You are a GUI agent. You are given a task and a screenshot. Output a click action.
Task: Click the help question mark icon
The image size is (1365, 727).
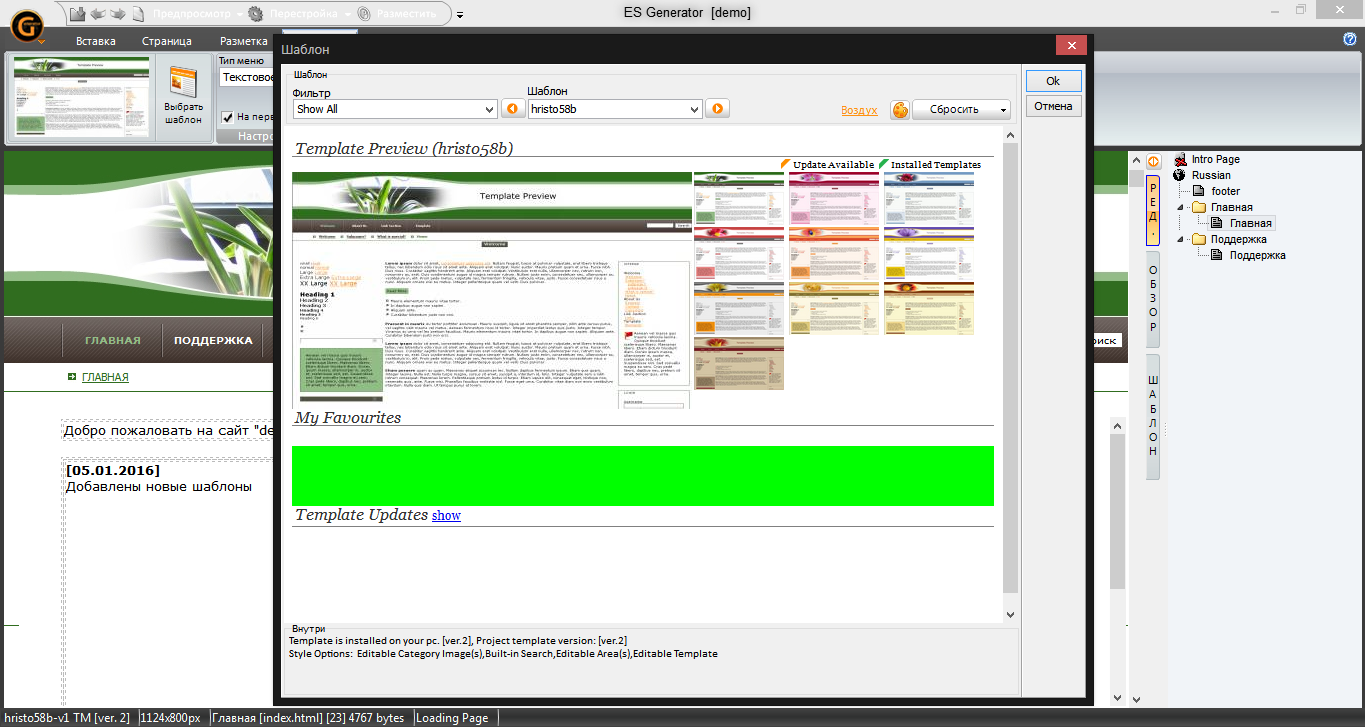[x=1349, y=39]
